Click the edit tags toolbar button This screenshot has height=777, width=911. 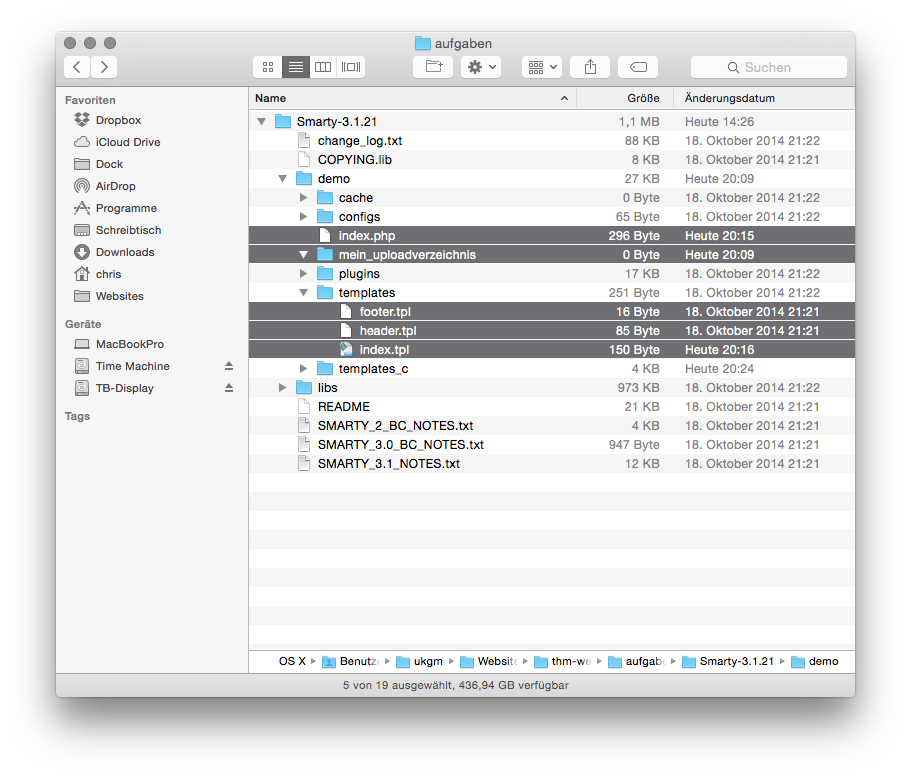(x=638, y=67)
